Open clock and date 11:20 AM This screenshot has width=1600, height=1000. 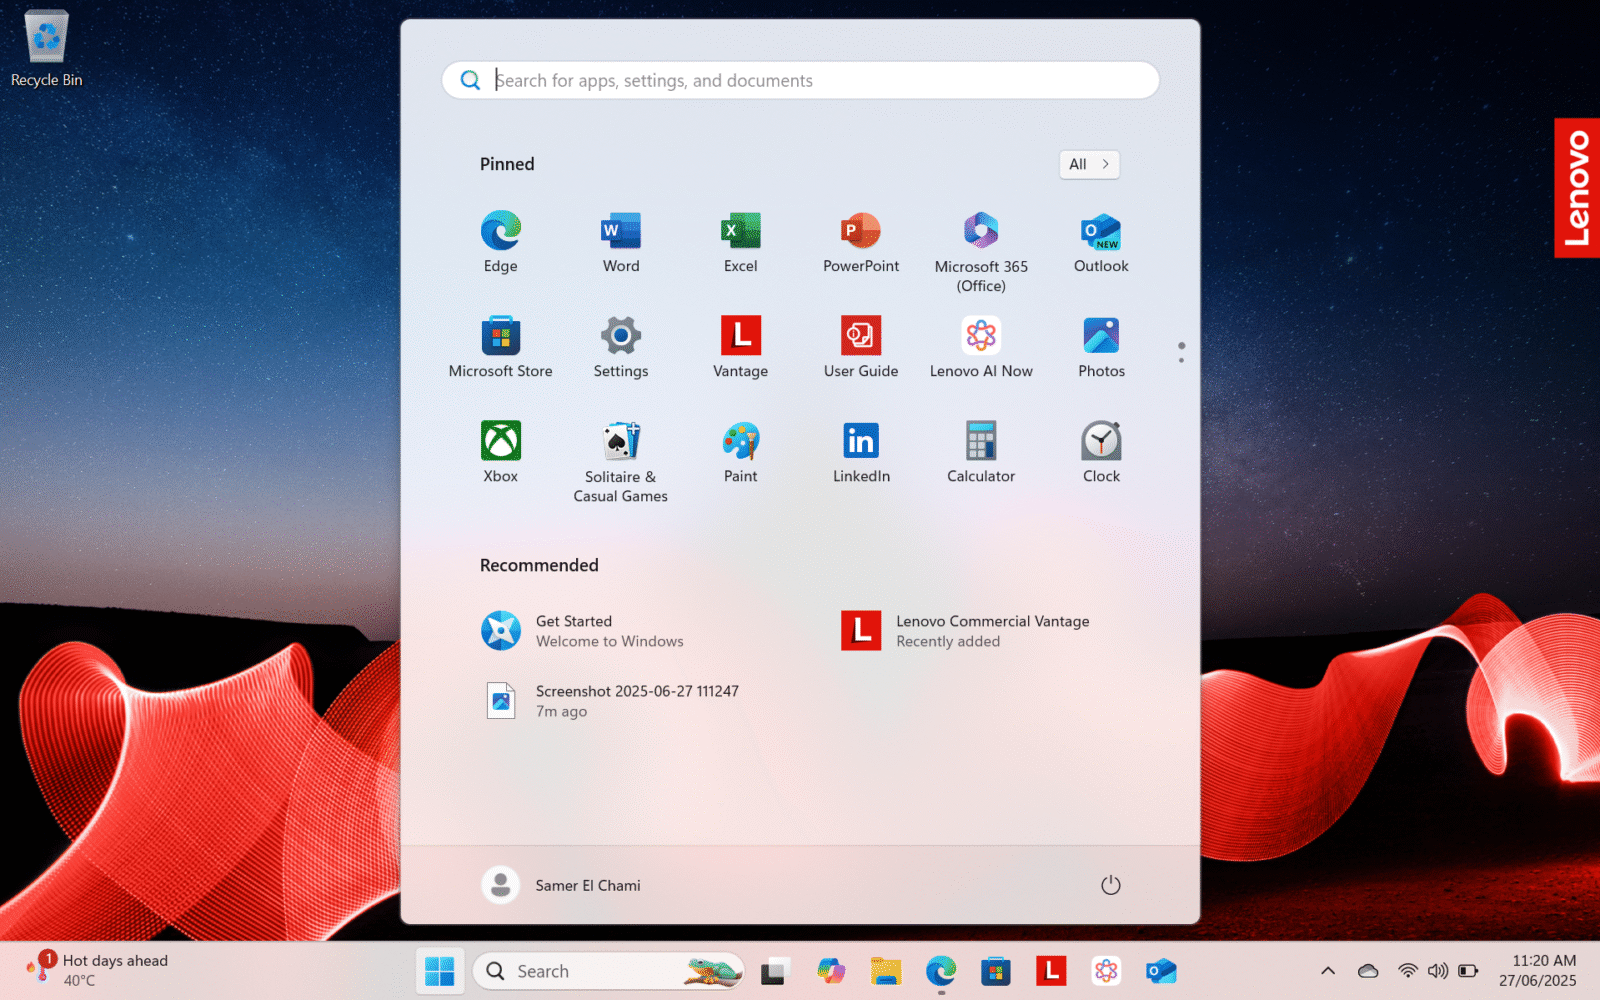[x=1537, y=971]
